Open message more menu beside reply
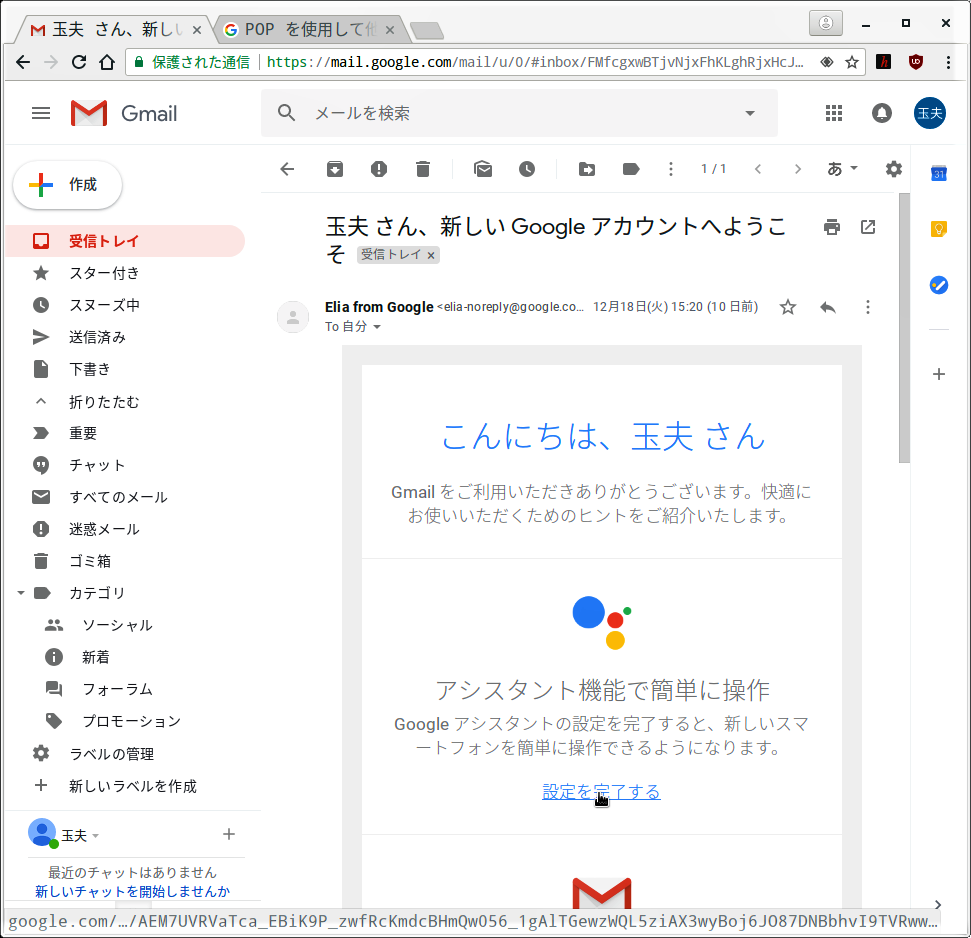Viewport: 971px width, 938px height. click(x=868, y=307)
